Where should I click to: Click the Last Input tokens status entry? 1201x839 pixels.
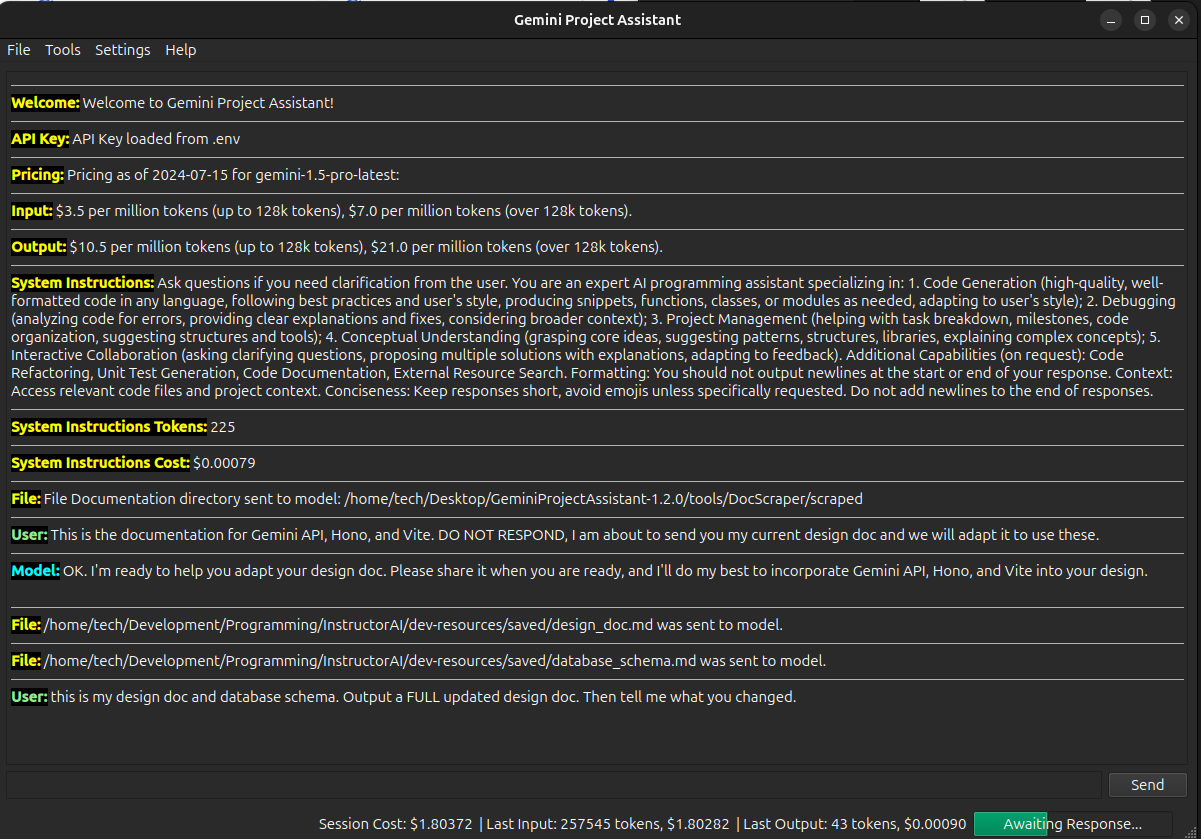click(607, 825)
